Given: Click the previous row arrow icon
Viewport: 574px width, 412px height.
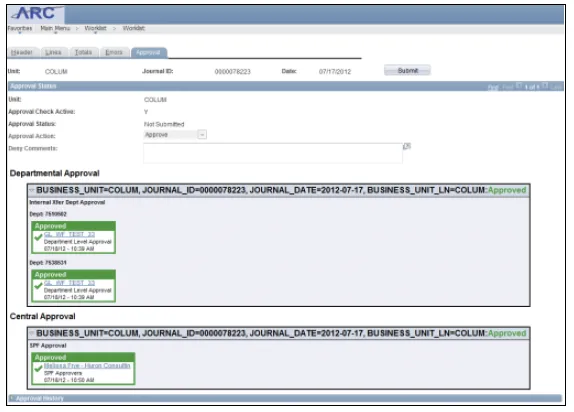Looking at the screenshot, I should point(519,86).
